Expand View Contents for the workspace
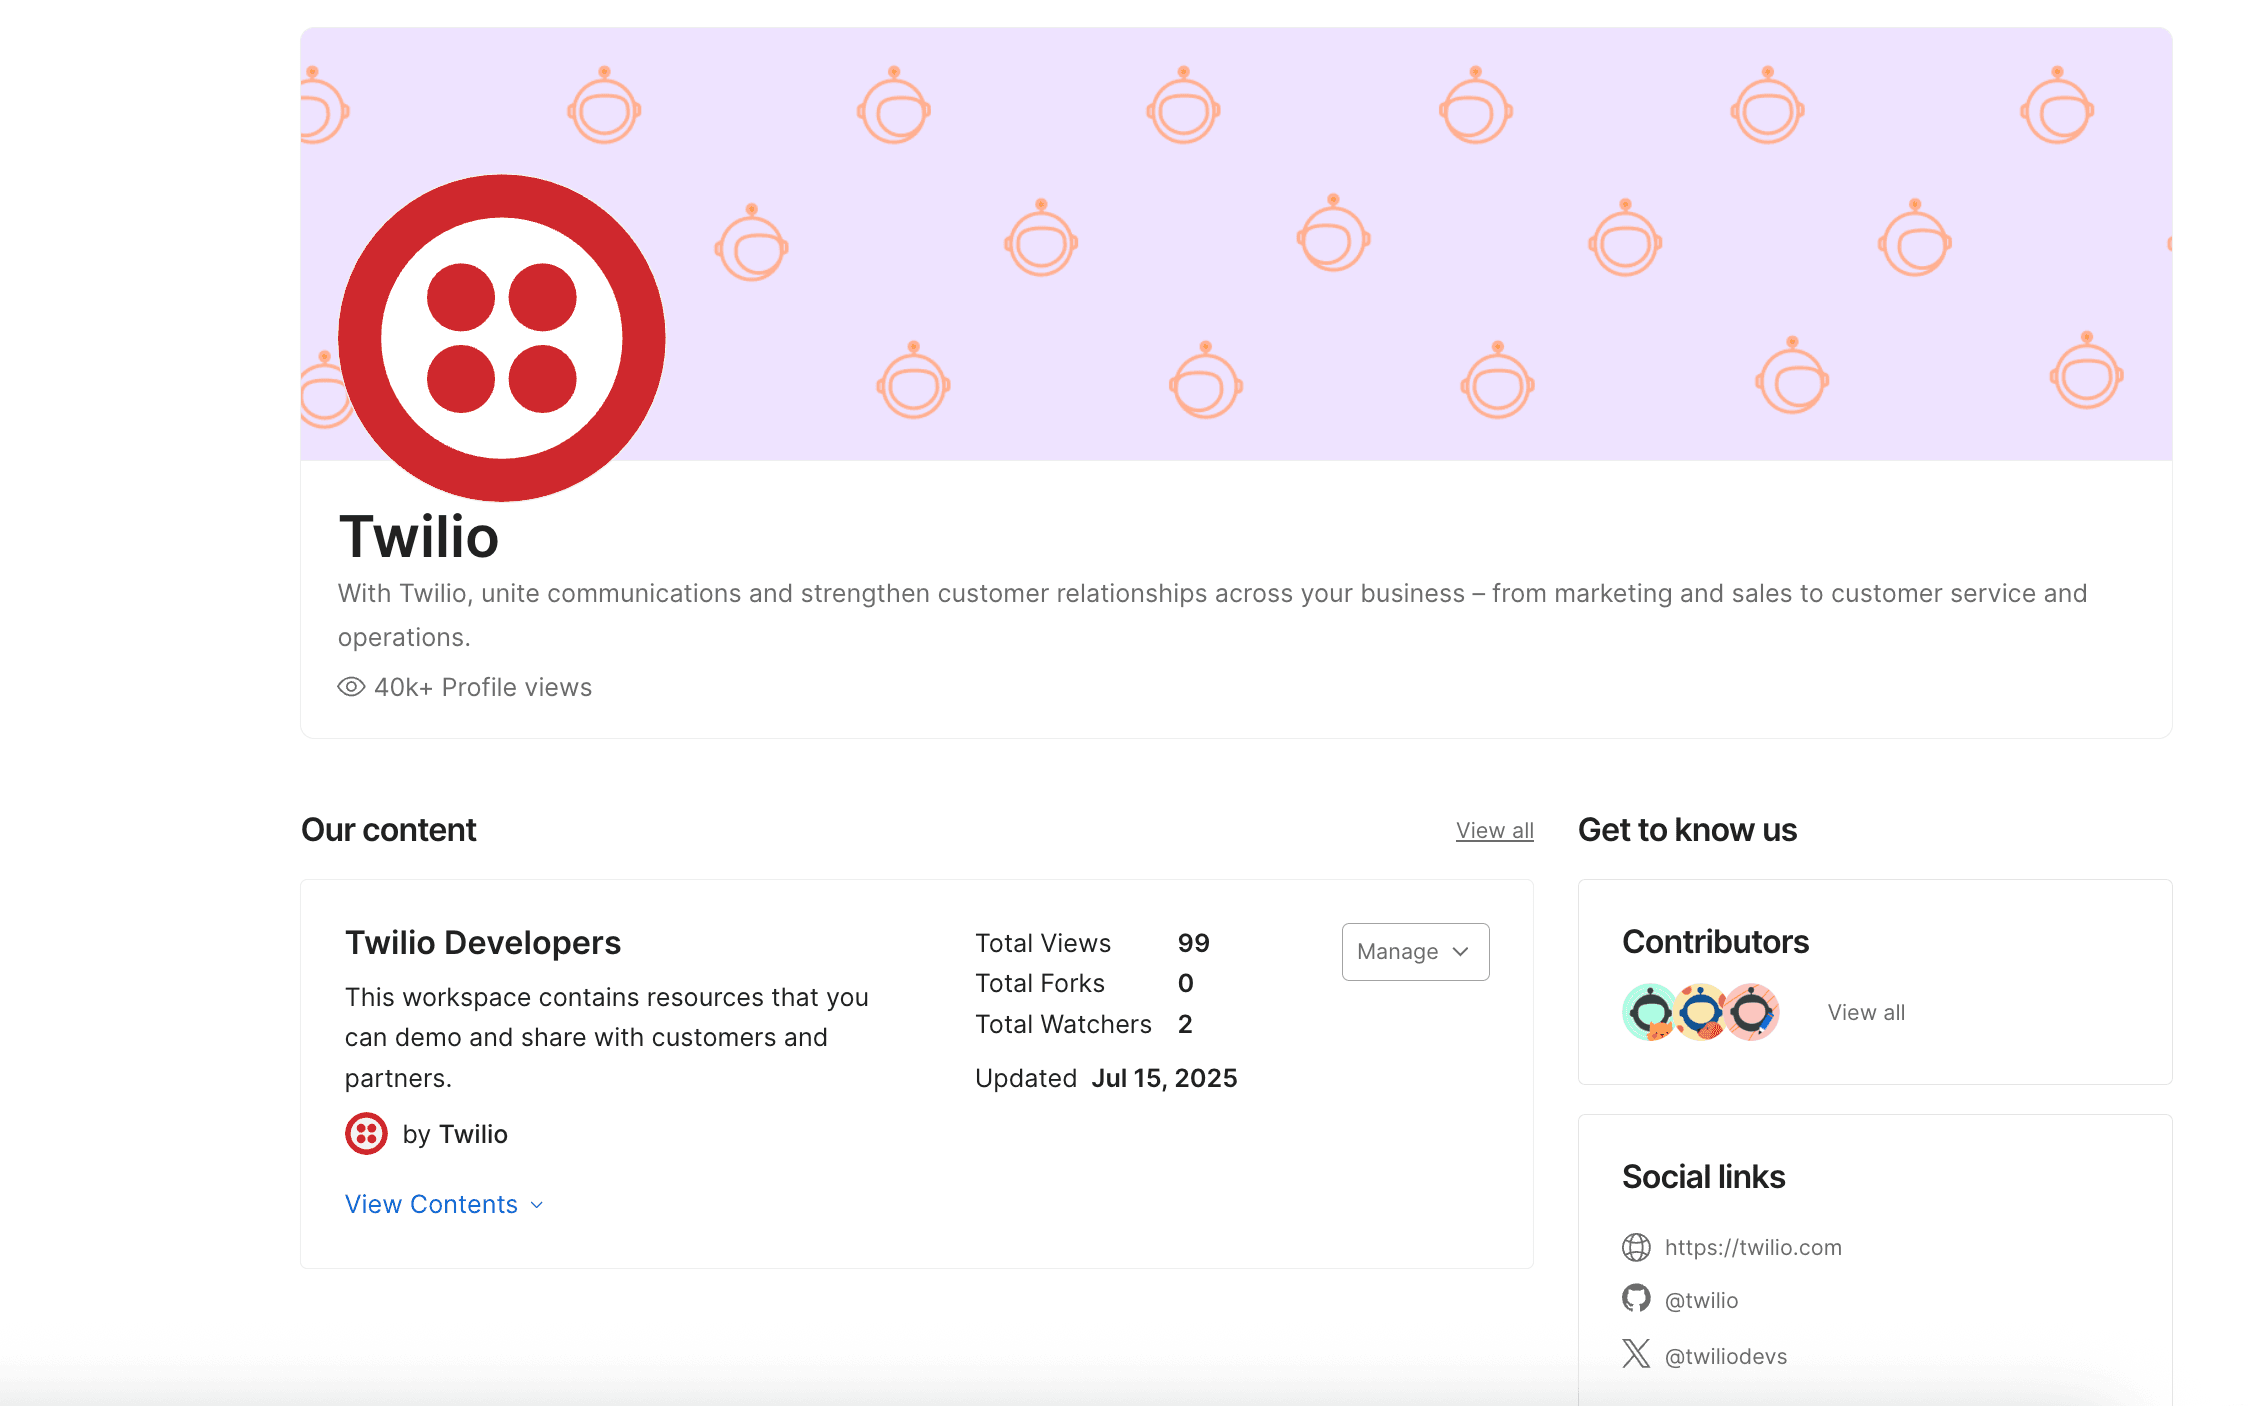The image size is (2248, 1406). (431, 1204)
